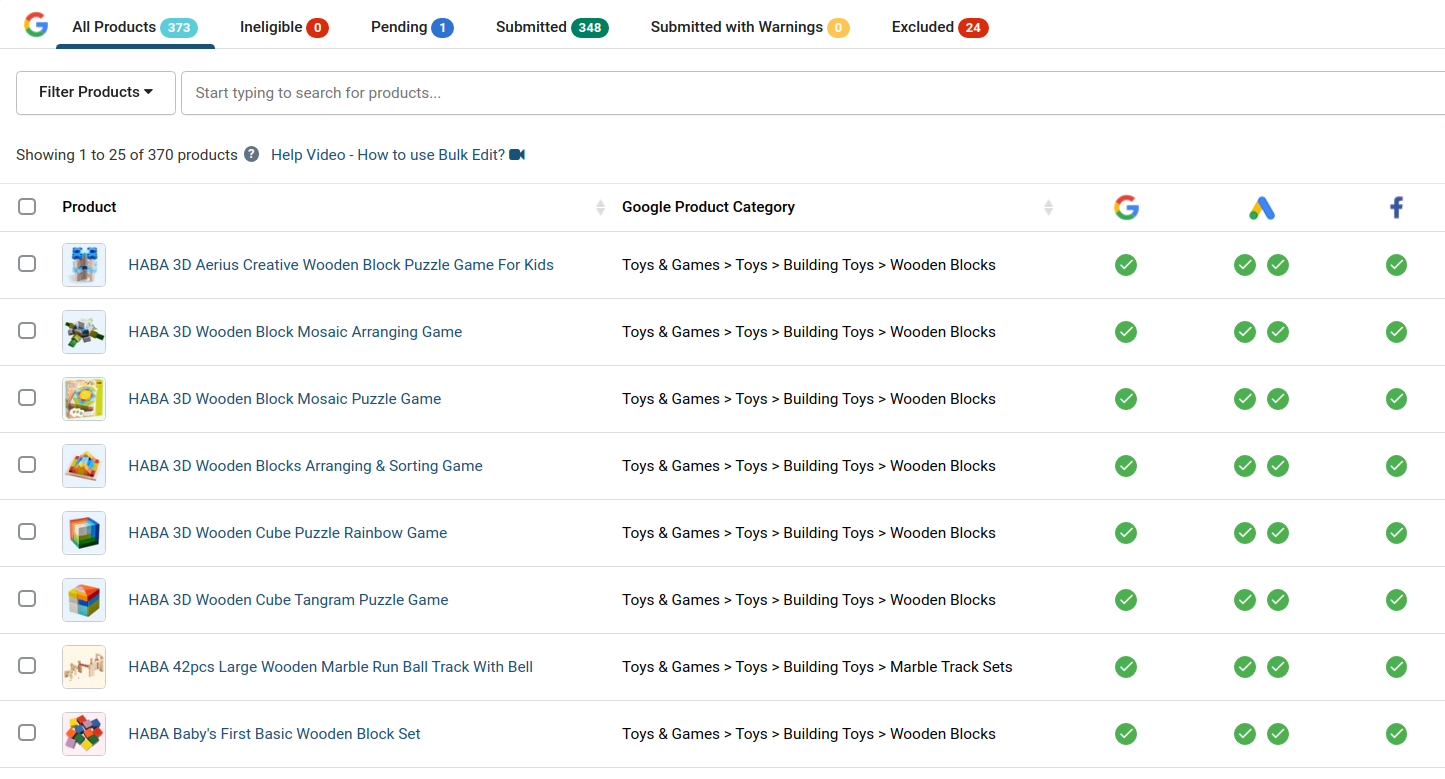Toggle the select-all checkbox in table header
This screenshot has height=779, width=1445.
click(x=27, y=206)
